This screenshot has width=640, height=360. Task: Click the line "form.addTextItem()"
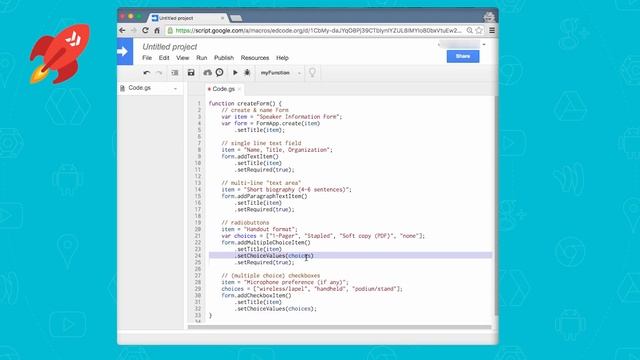click(x=250, y=156)
